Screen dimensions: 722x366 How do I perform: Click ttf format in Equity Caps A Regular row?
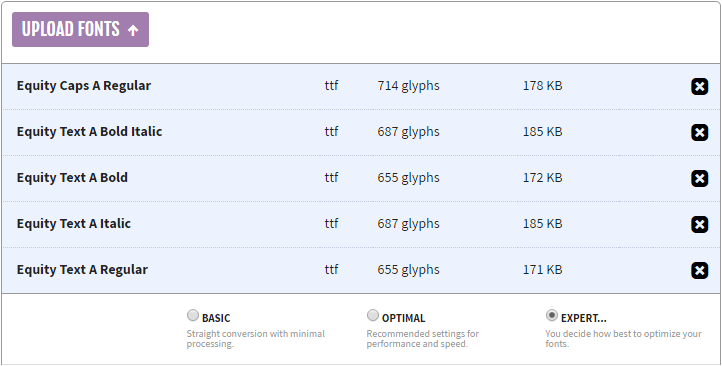click(332, 86)
